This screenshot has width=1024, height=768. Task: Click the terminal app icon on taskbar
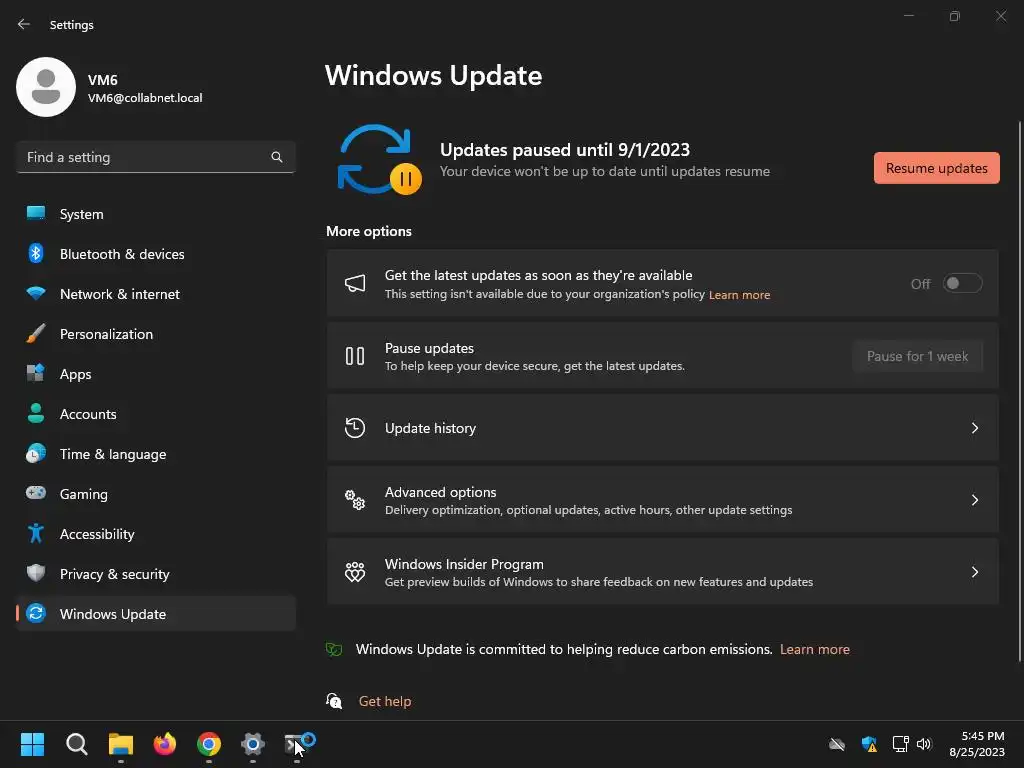pyautogui.click(x=297, y=744)
